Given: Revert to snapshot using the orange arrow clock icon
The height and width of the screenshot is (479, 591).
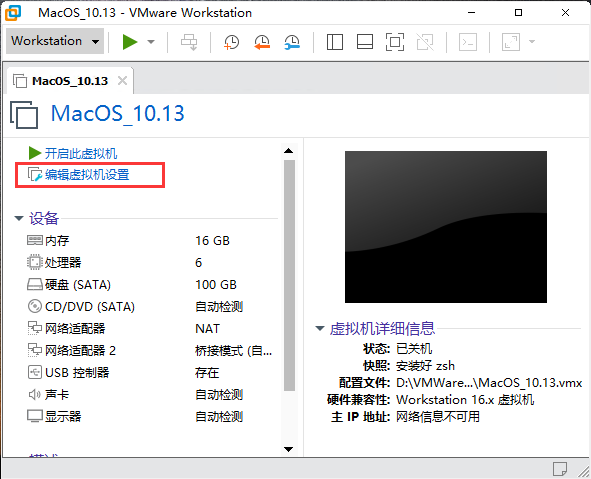Looking at the screenshot, I should tap(262, 42).
